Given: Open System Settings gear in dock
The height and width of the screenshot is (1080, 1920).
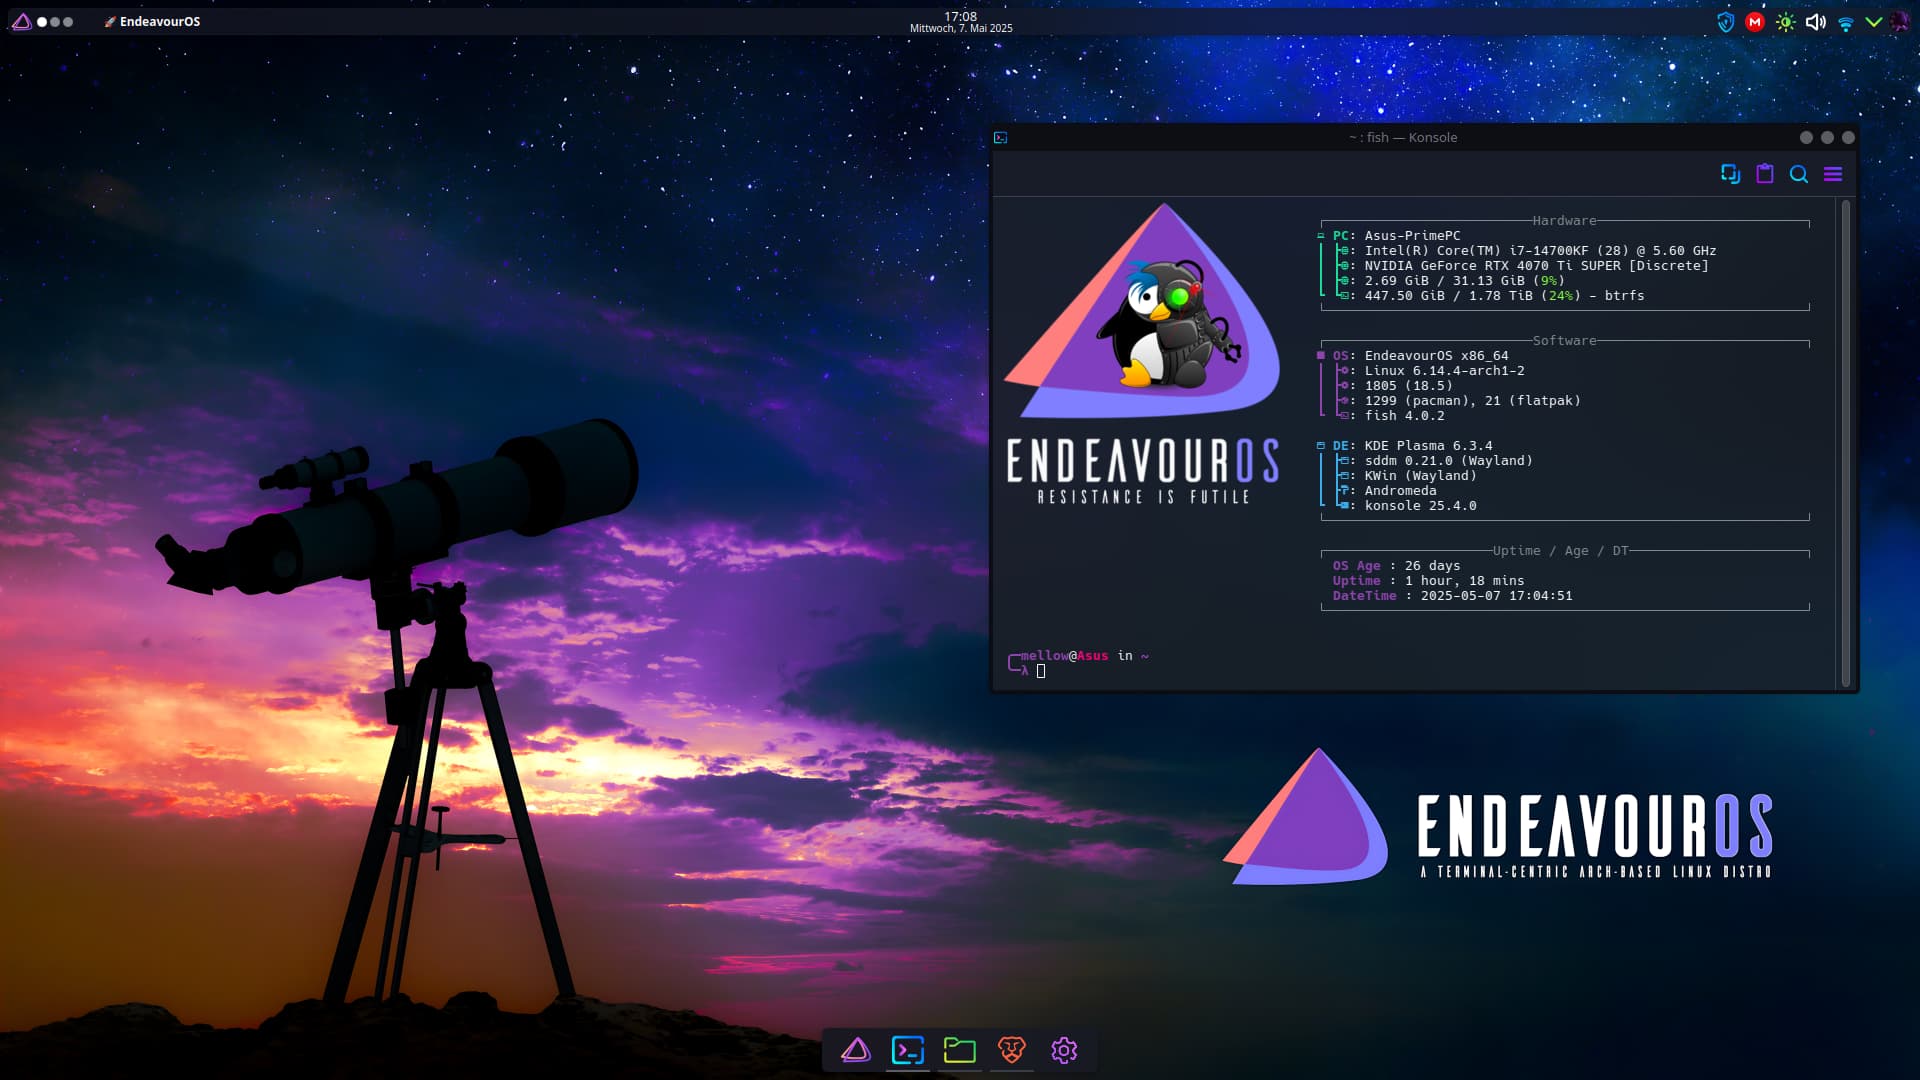Looking at the screenshot, I should coord(1064,1050).
